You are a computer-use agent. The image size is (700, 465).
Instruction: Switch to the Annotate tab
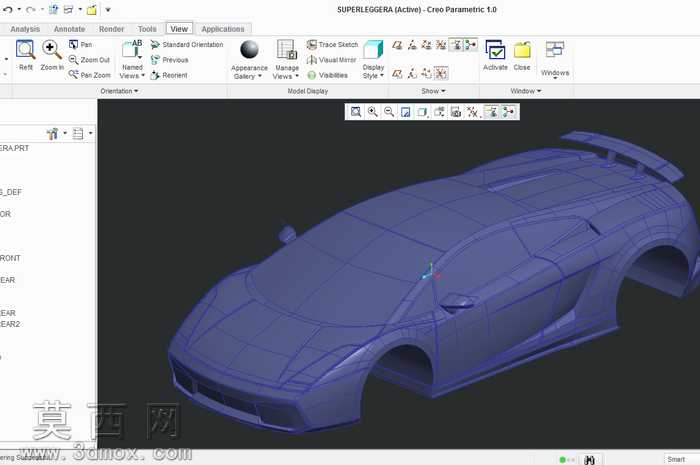[69, 29]
